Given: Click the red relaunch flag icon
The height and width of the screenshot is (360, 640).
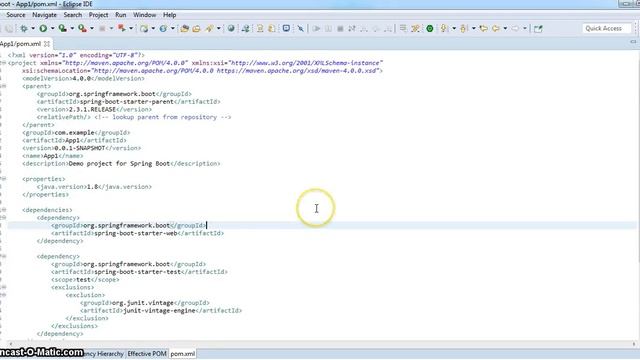Looking at the screenshot, I should (122, 29).
